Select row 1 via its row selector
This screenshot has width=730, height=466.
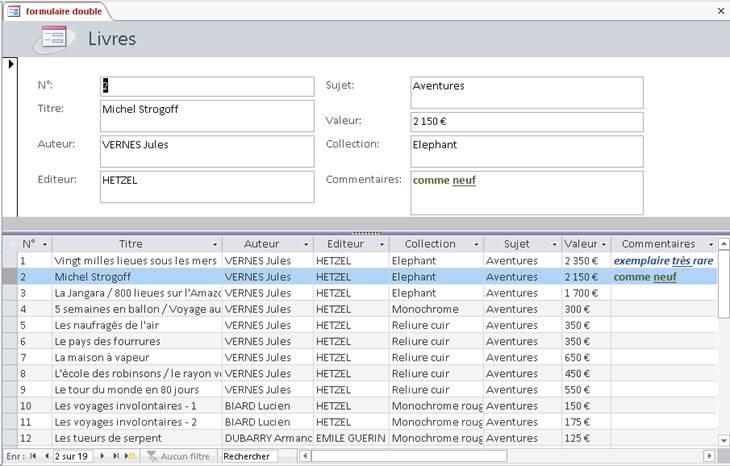10,261
